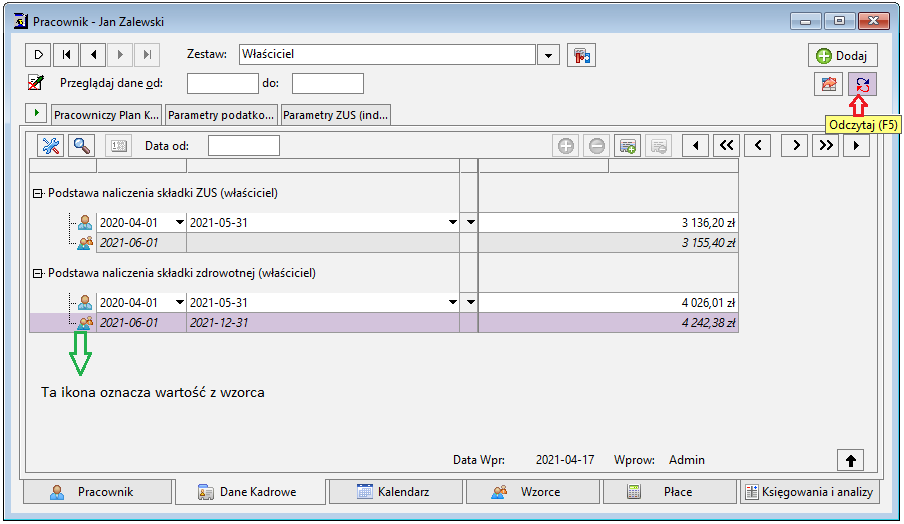Collapse Podstawa naliczenia składki ZUS group
Screen dimensions: 904x524
click(x=37, y=194)
